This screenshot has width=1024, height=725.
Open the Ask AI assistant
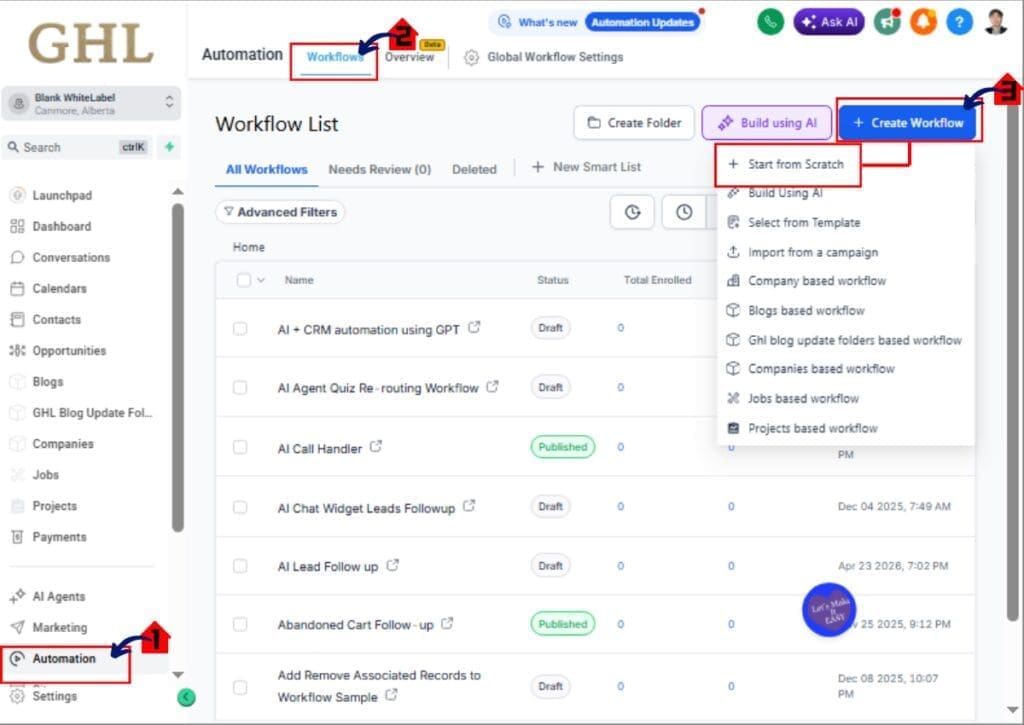[829, 22]
